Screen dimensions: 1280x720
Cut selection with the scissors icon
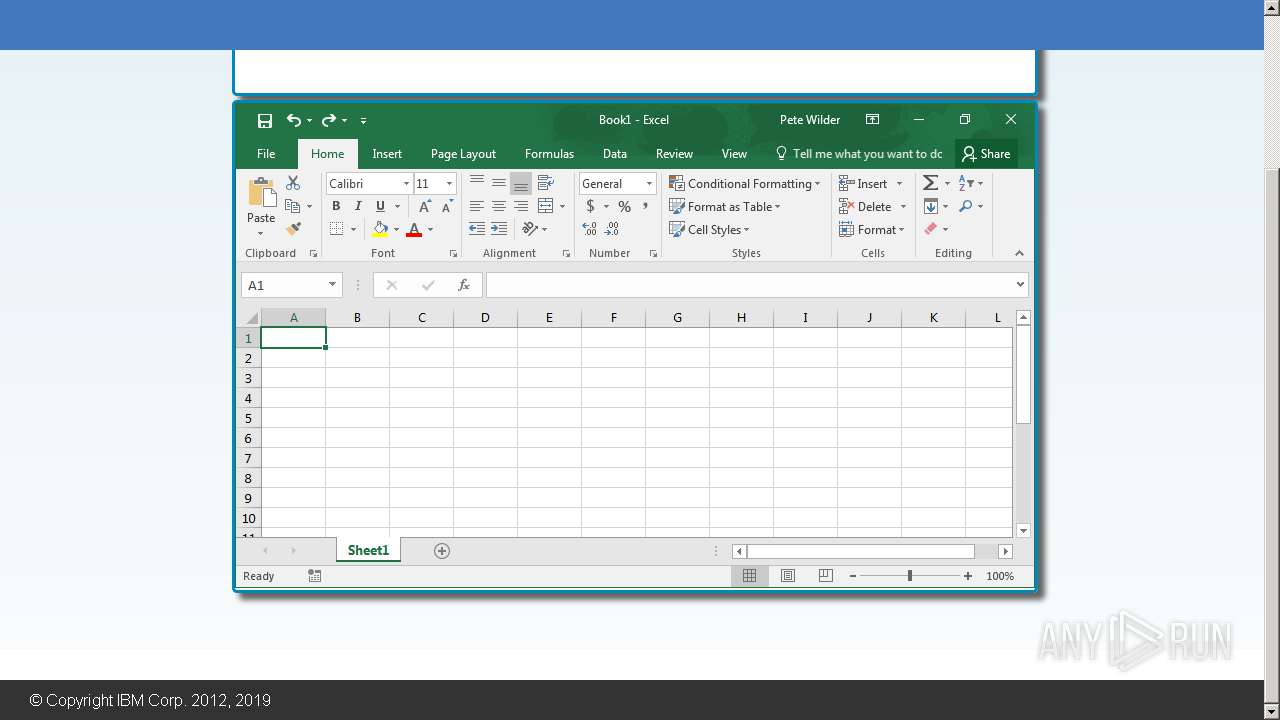coord(293,183)
